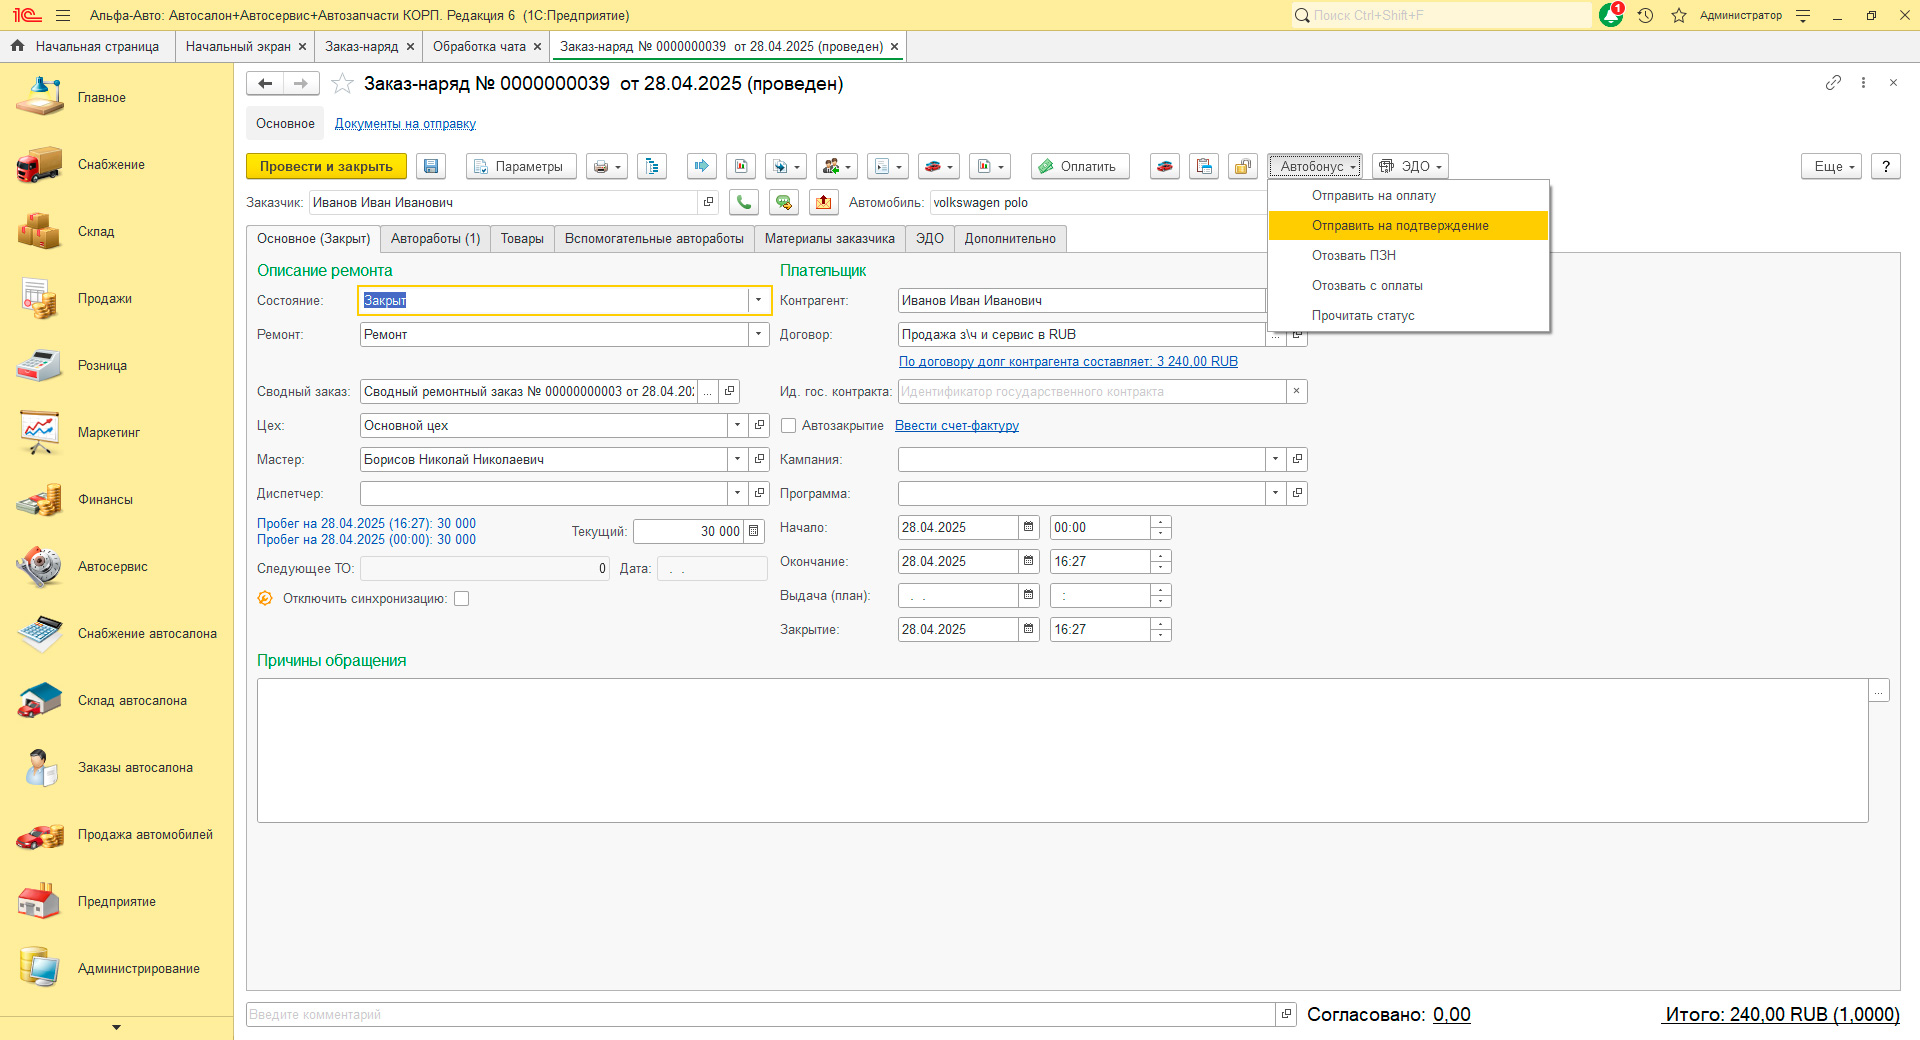Expand the Кампания dropdown arrow
The width and height of the screenshot is (1920, 1040).
(x=1275, y=459)
